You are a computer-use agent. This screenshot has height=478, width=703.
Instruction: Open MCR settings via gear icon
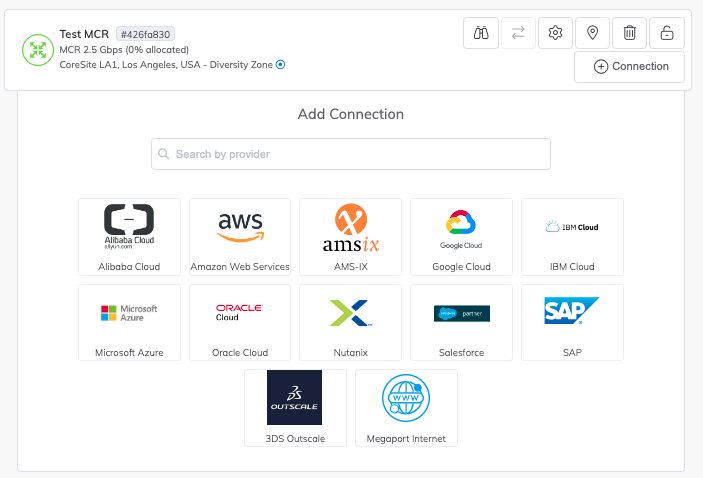556,33
